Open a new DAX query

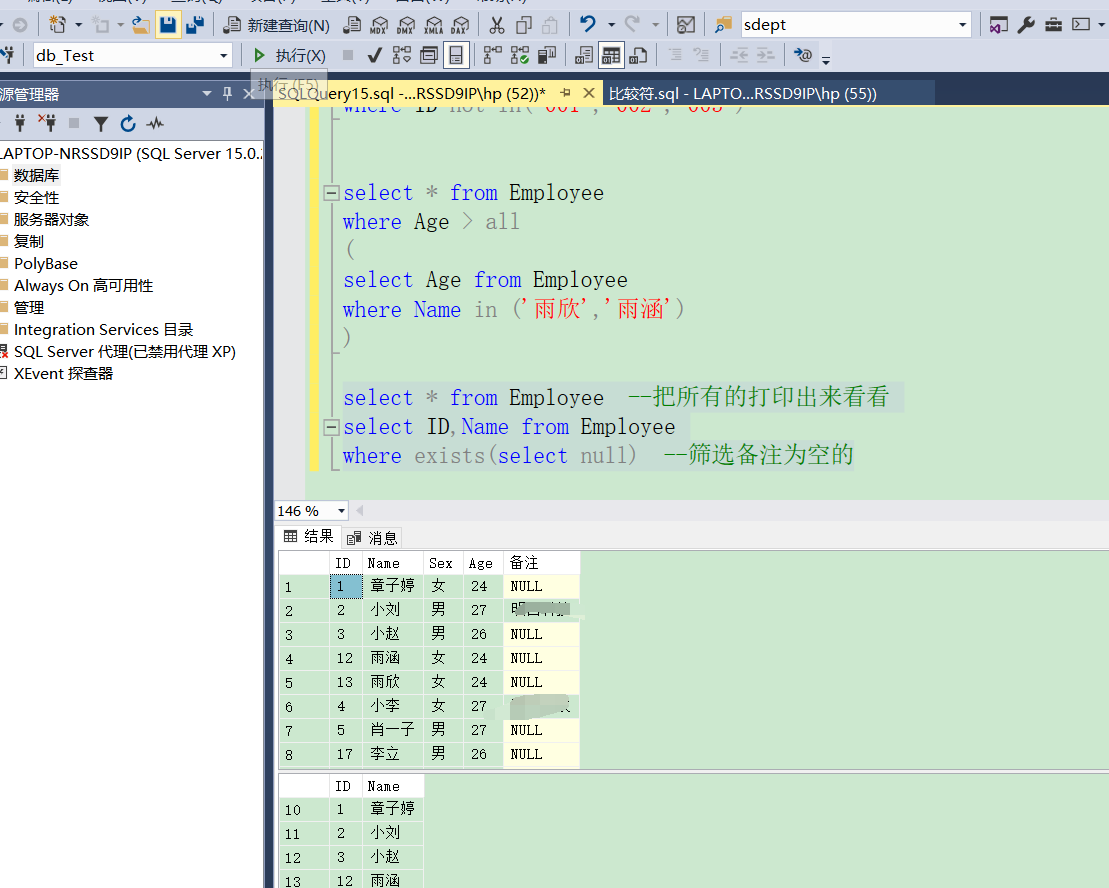pyautogui.click(x=460, y=25)
